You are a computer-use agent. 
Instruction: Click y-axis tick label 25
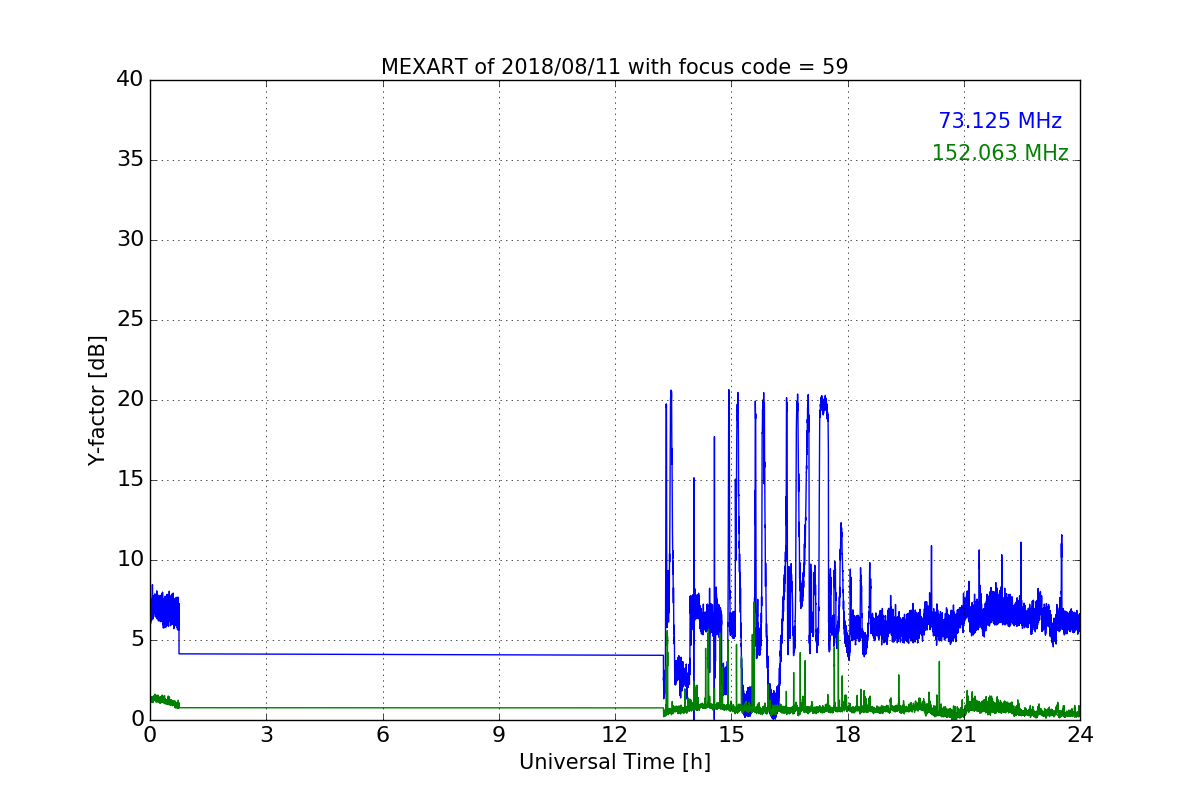point(130,320)
